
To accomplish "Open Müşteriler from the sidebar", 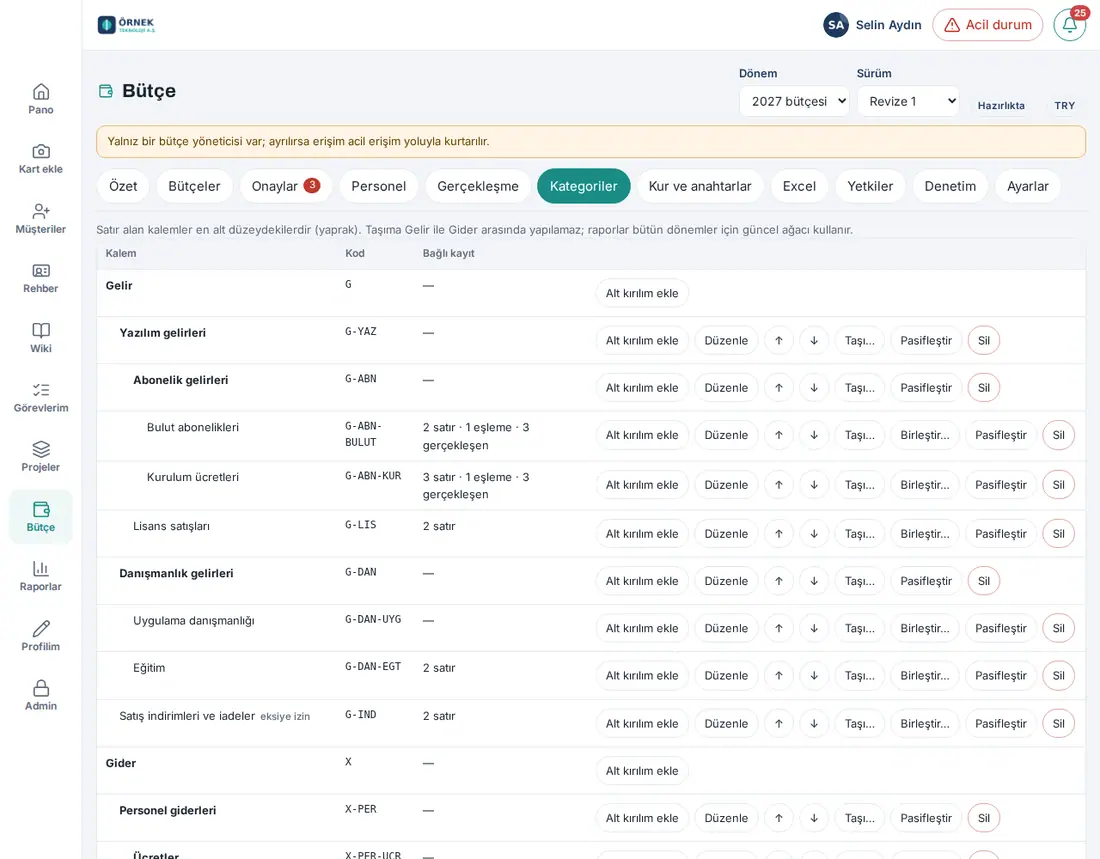I will coord(41,218).
